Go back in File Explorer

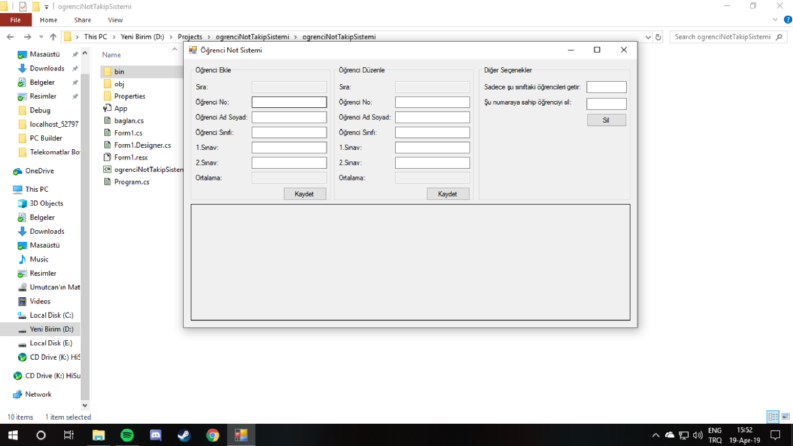(10, 37)
